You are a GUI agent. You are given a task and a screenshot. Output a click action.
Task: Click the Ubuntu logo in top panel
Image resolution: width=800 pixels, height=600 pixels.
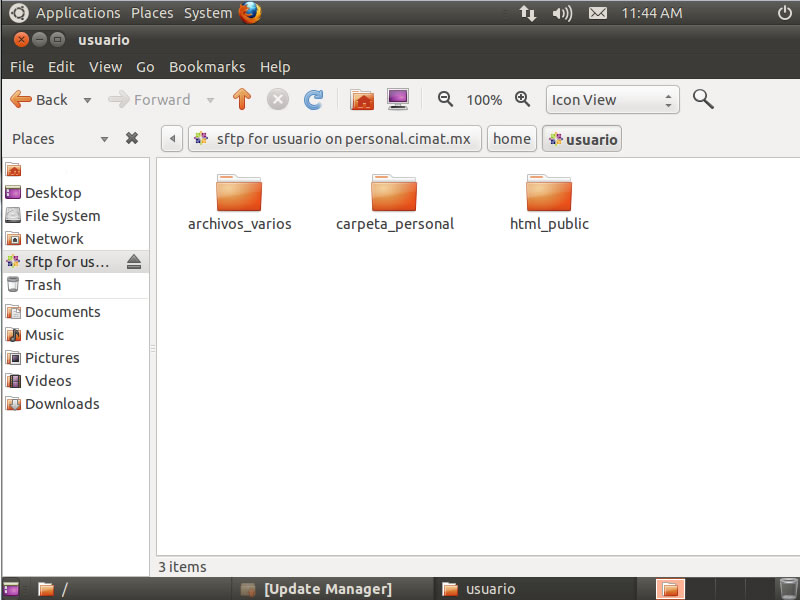coord(18,13)
